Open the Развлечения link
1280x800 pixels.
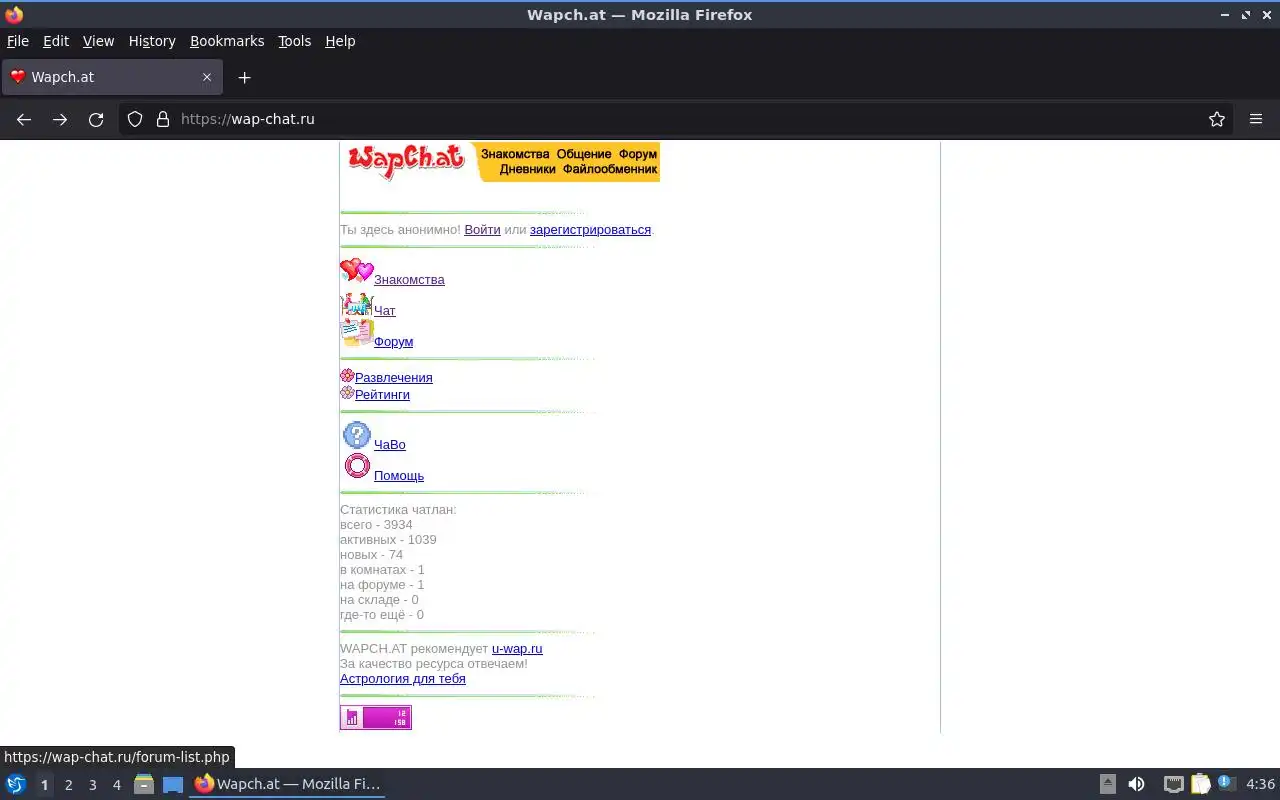click(x=394, y=377)
